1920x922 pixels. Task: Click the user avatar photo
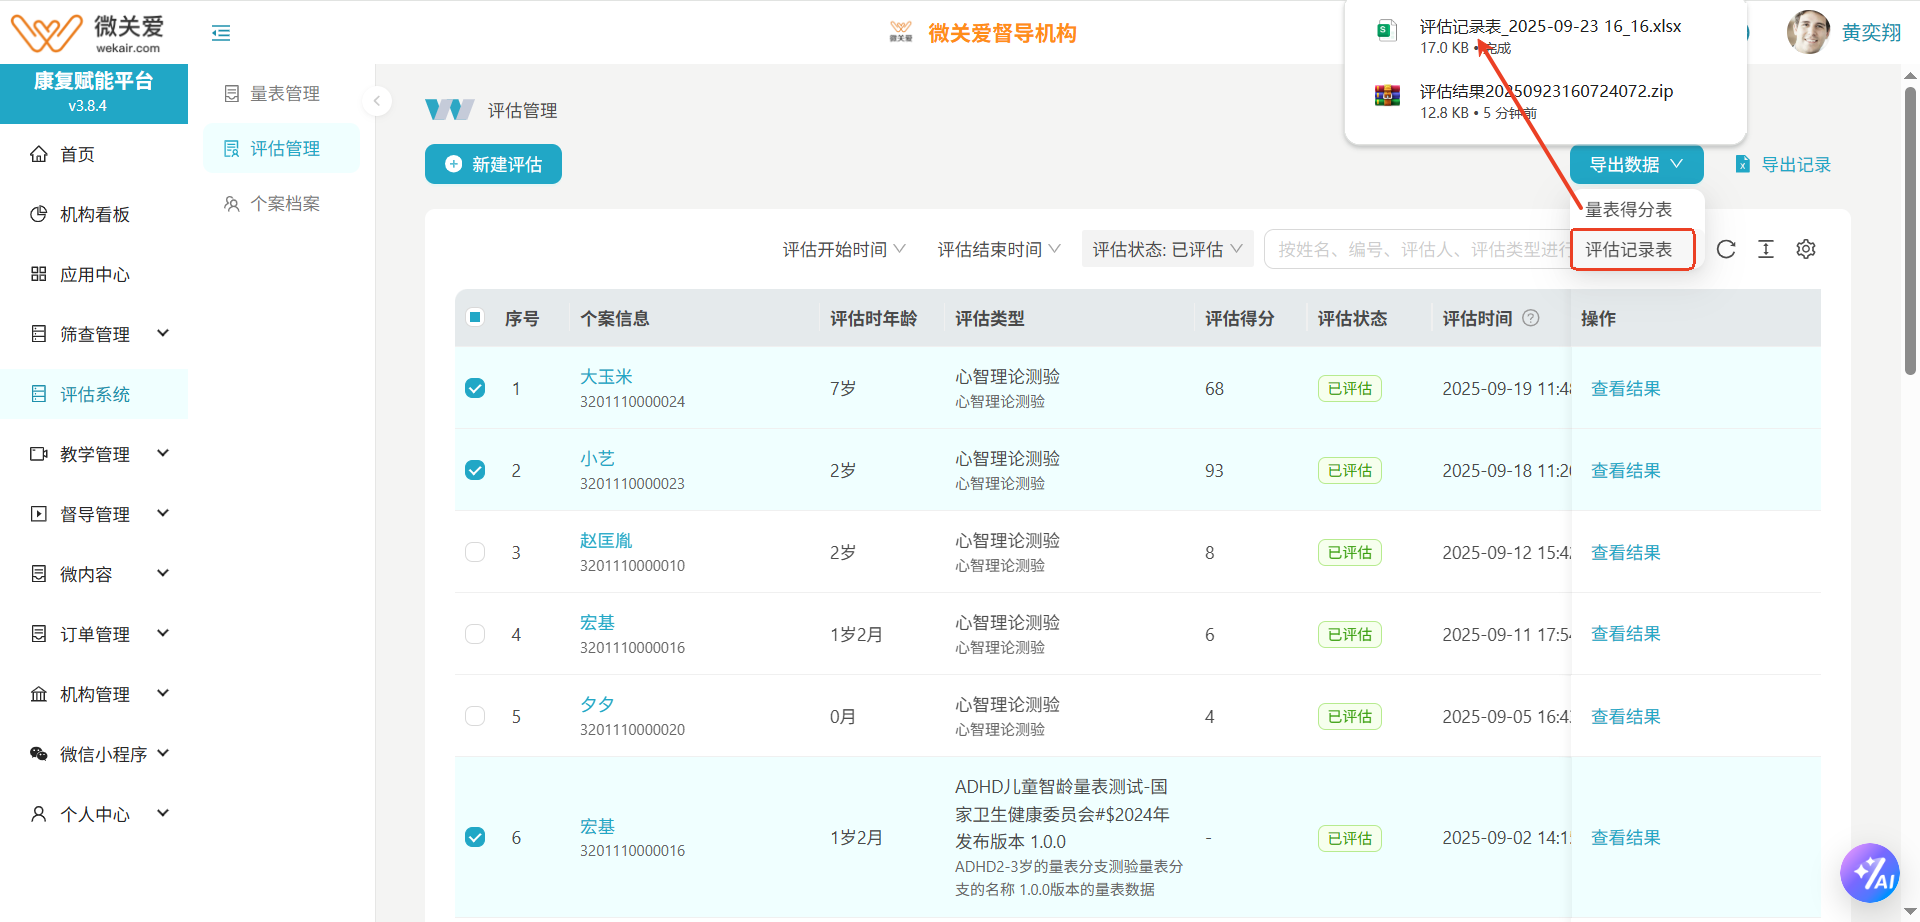click(x=1808, y=32)
